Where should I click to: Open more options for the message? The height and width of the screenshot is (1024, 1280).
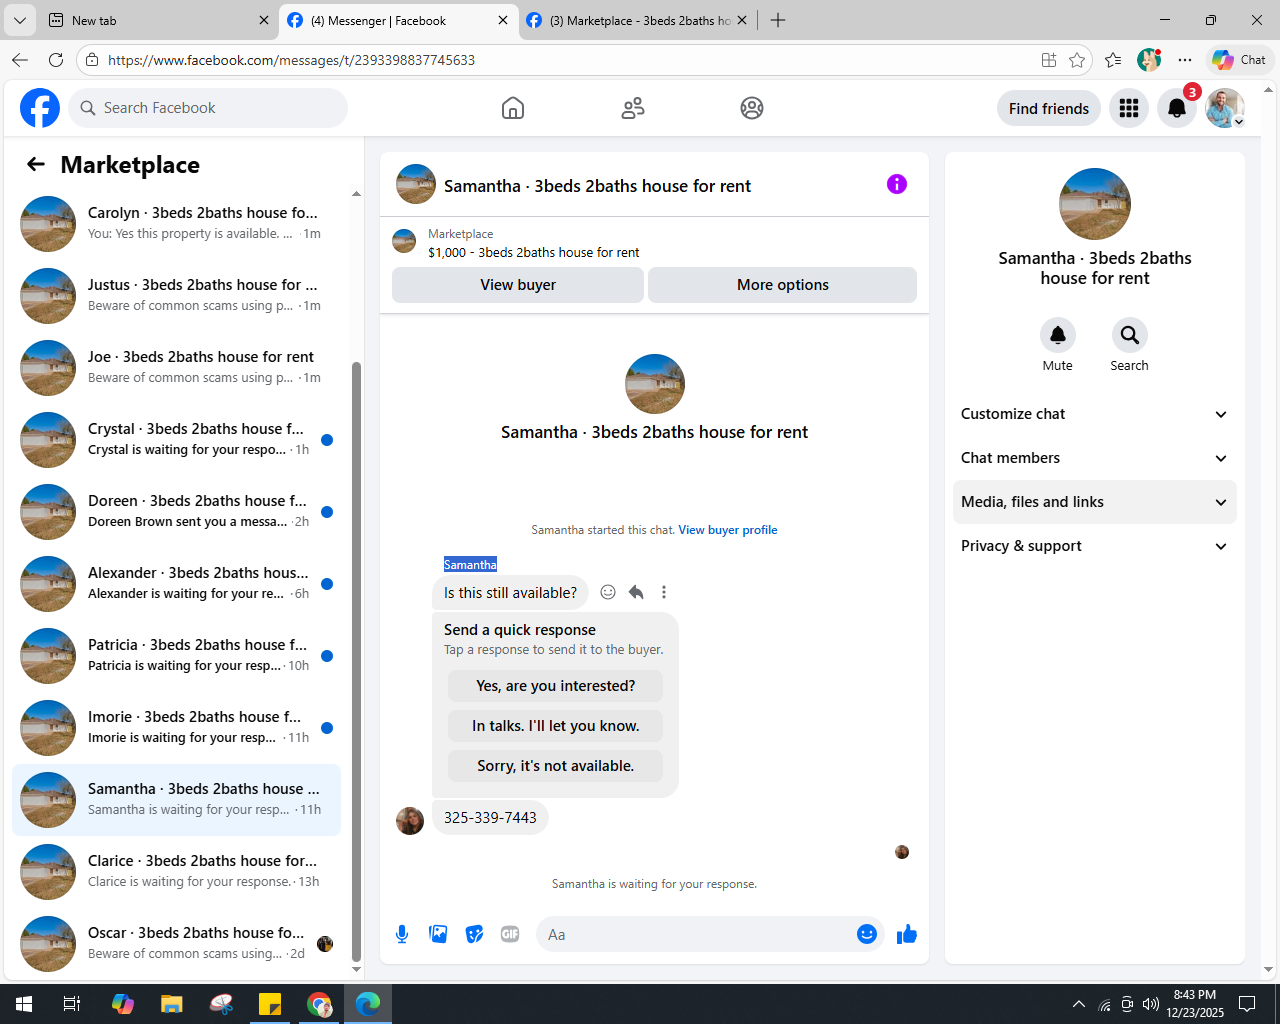coord(664,592)
